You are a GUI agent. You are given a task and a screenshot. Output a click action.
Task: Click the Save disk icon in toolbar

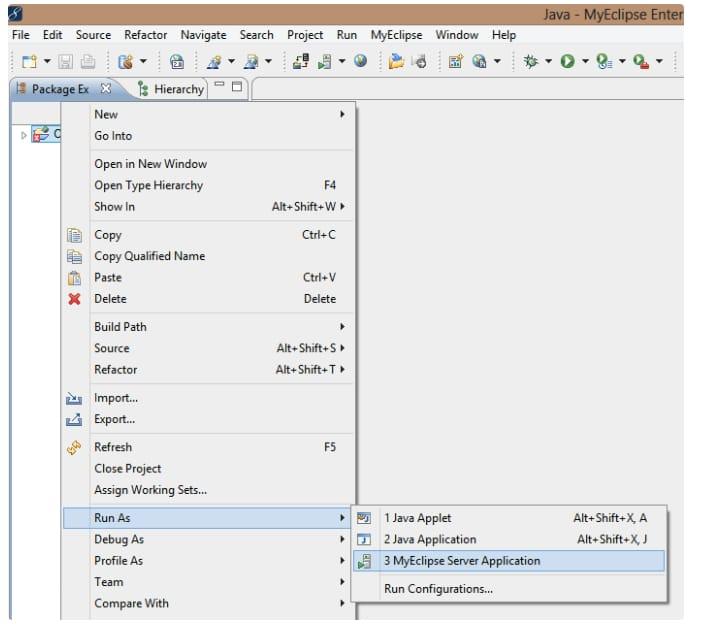[x=67, y=62]
